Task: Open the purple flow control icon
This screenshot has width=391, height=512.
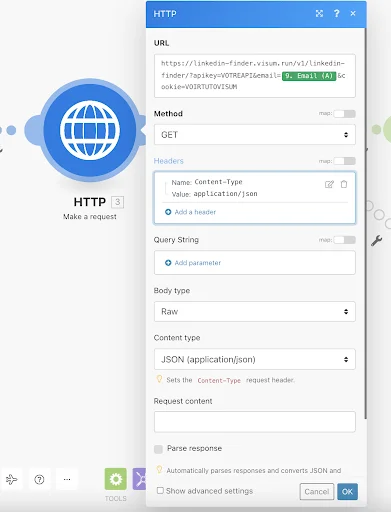Action: 139,479
